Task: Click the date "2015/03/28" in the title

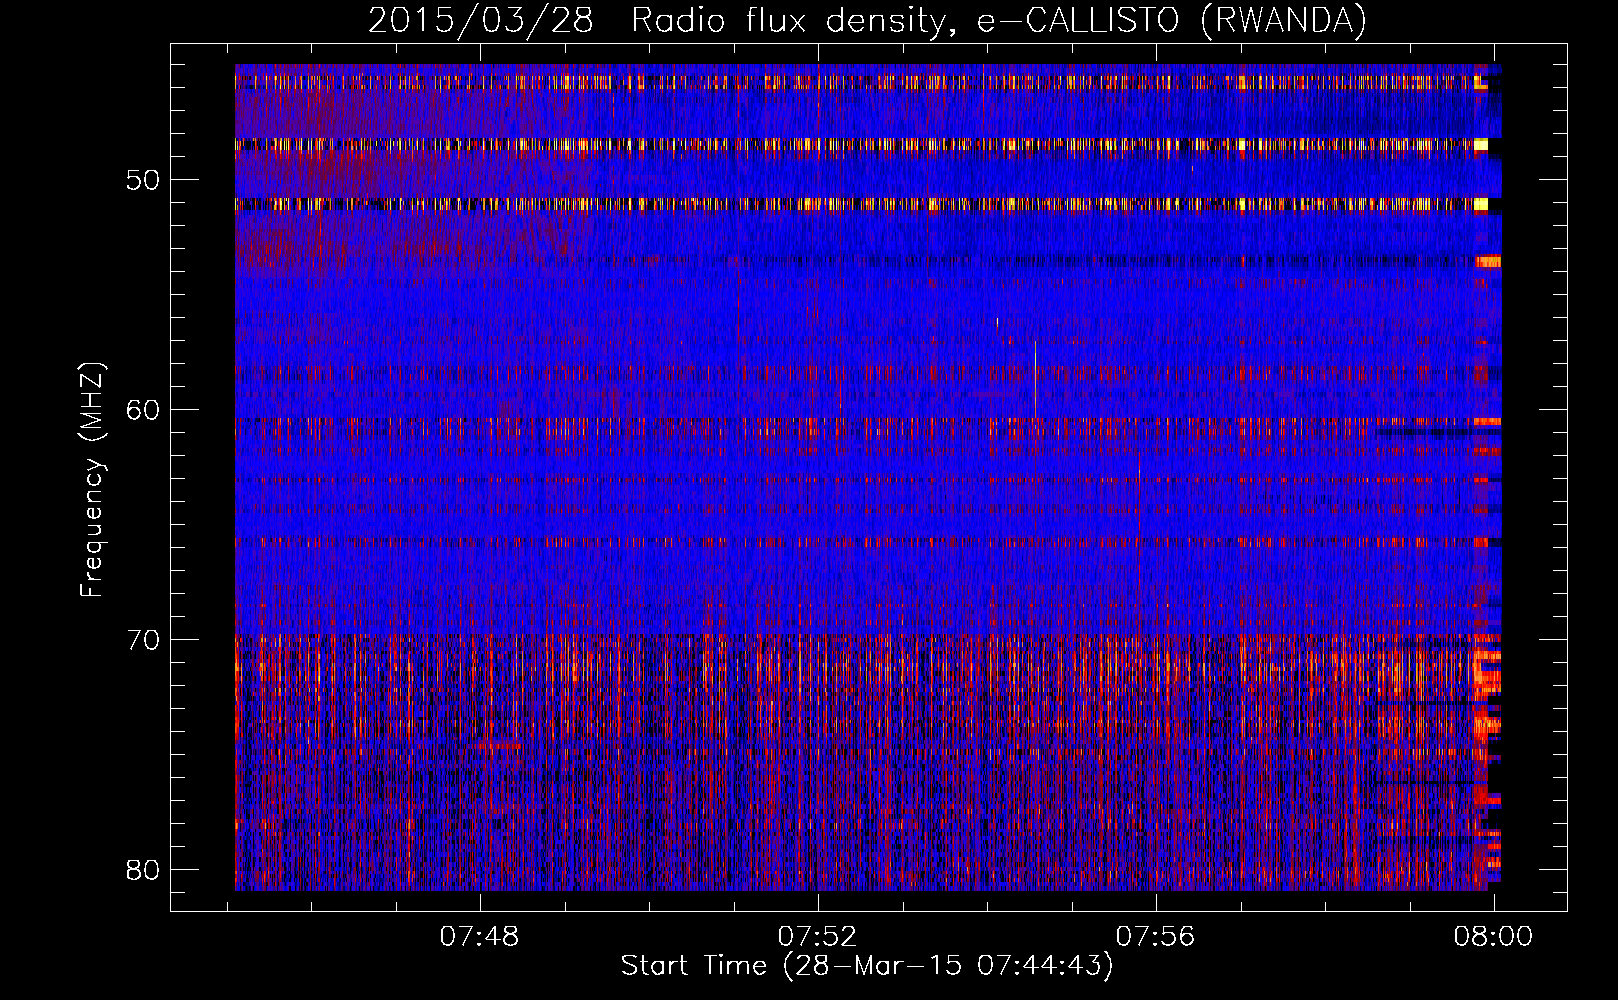Action: pos(480,21)
